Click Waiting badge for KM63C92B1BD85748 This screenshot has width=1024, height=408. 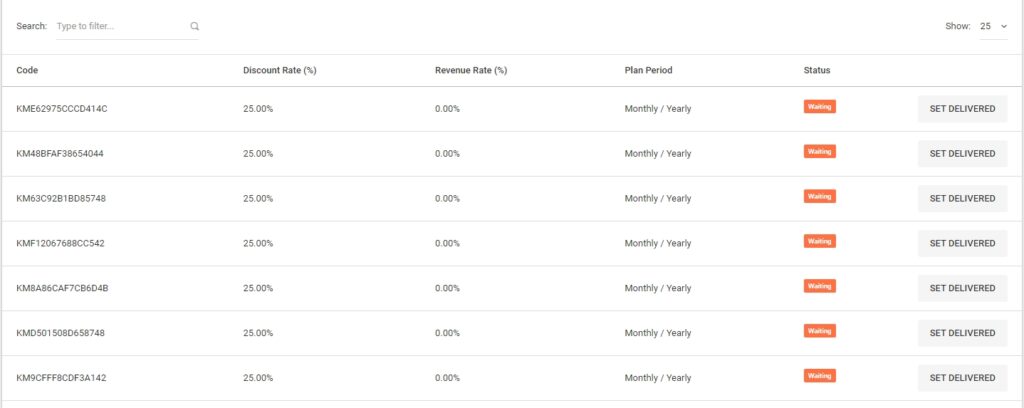point(820,196)
